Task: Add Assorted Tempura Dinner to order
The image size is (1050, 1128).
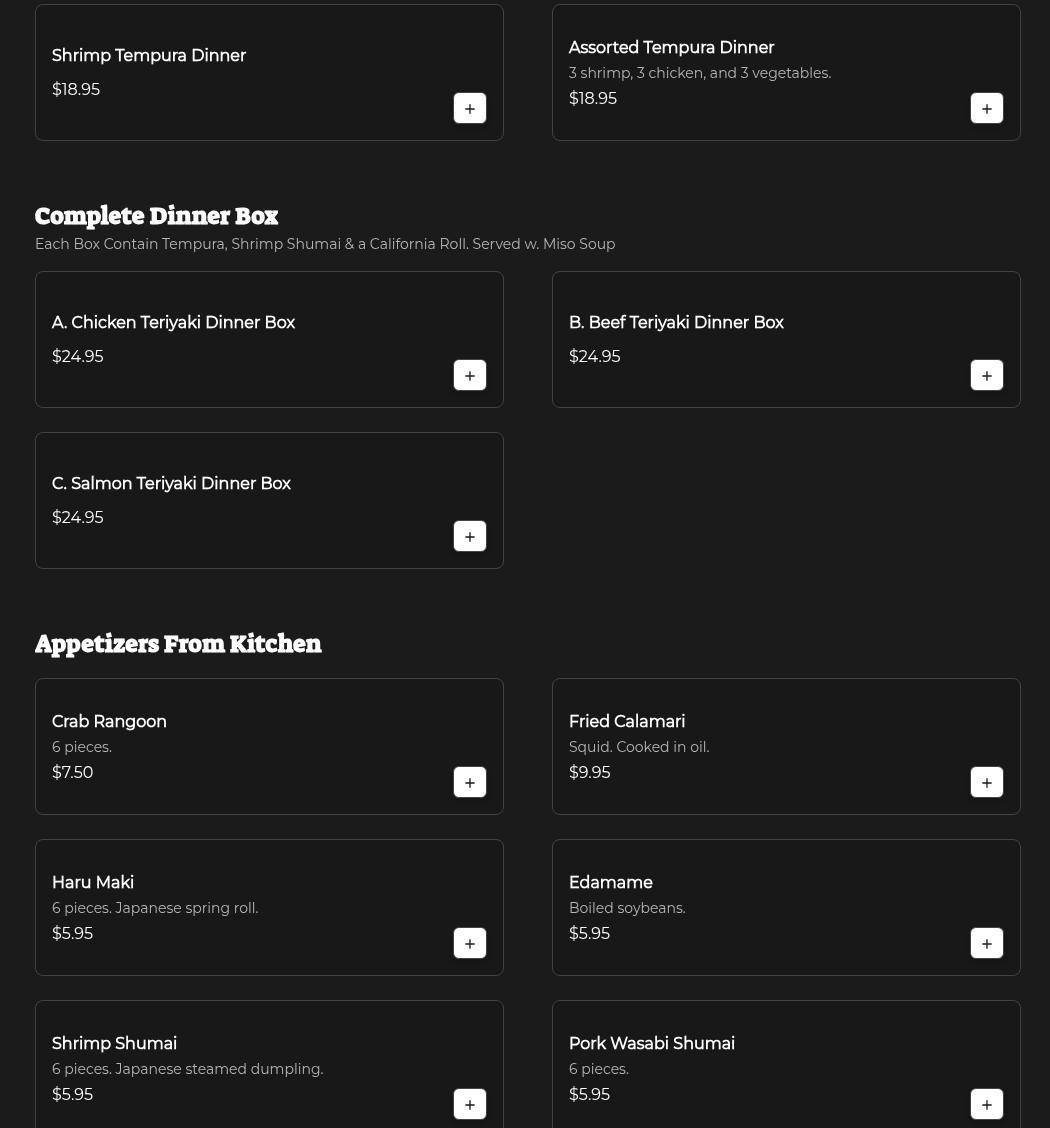Action: (x=987, y=109)
